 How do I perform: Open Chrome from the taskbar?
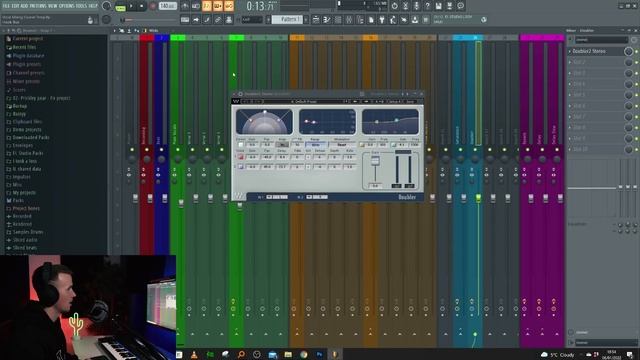coord(304,354)
